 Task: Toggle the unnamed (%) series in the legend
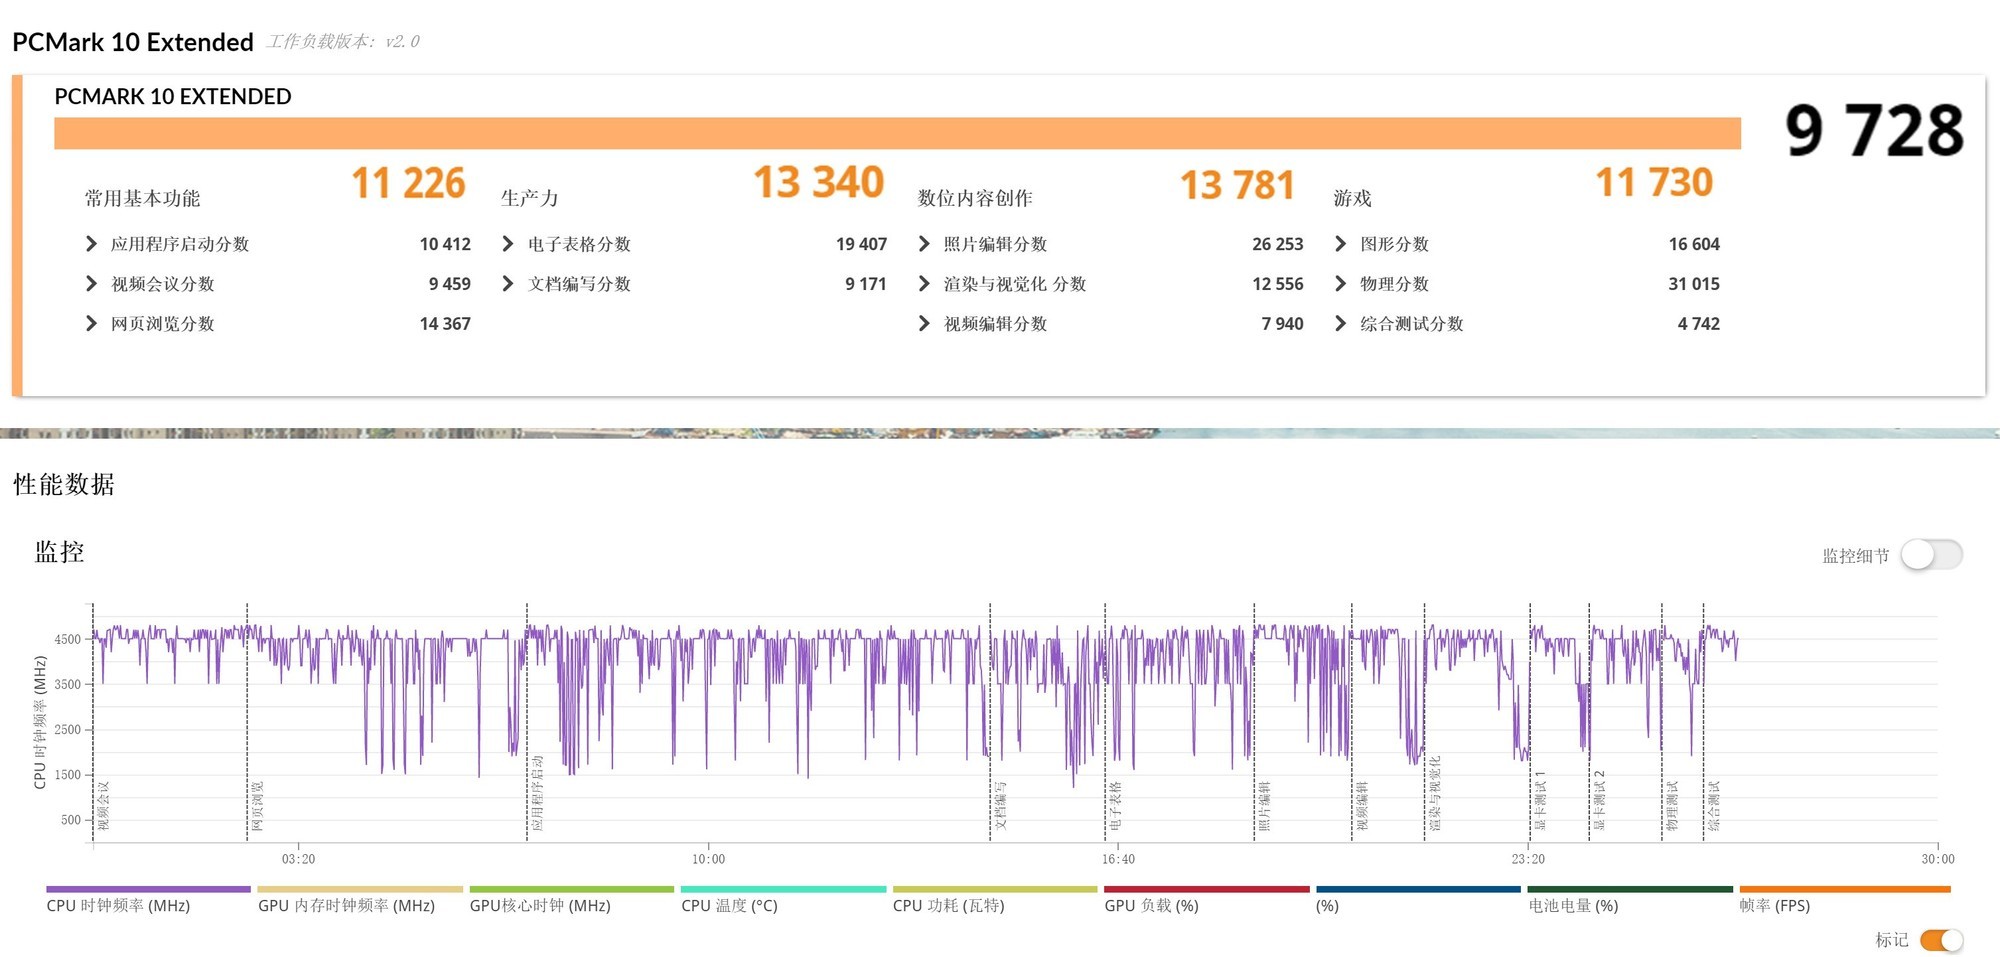click(1415, 889)
